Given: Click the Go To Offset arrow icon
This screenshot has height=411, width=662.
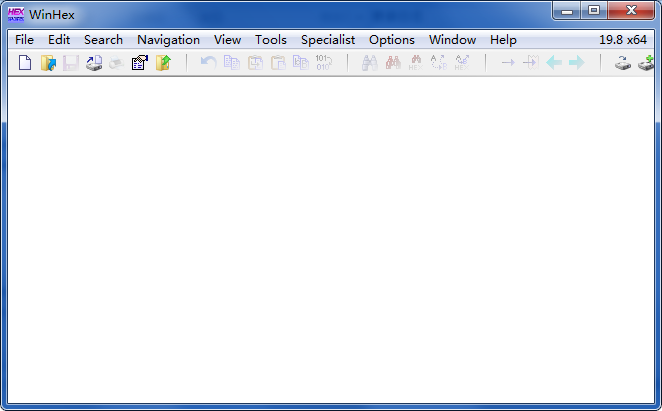Looking at the screenshot, I should [508, 63].
